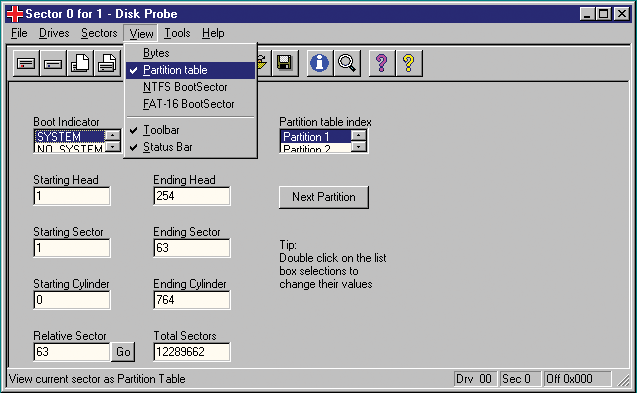
Task: Click the Go button beside Relative Sector
Action: [x=123, y=352]
